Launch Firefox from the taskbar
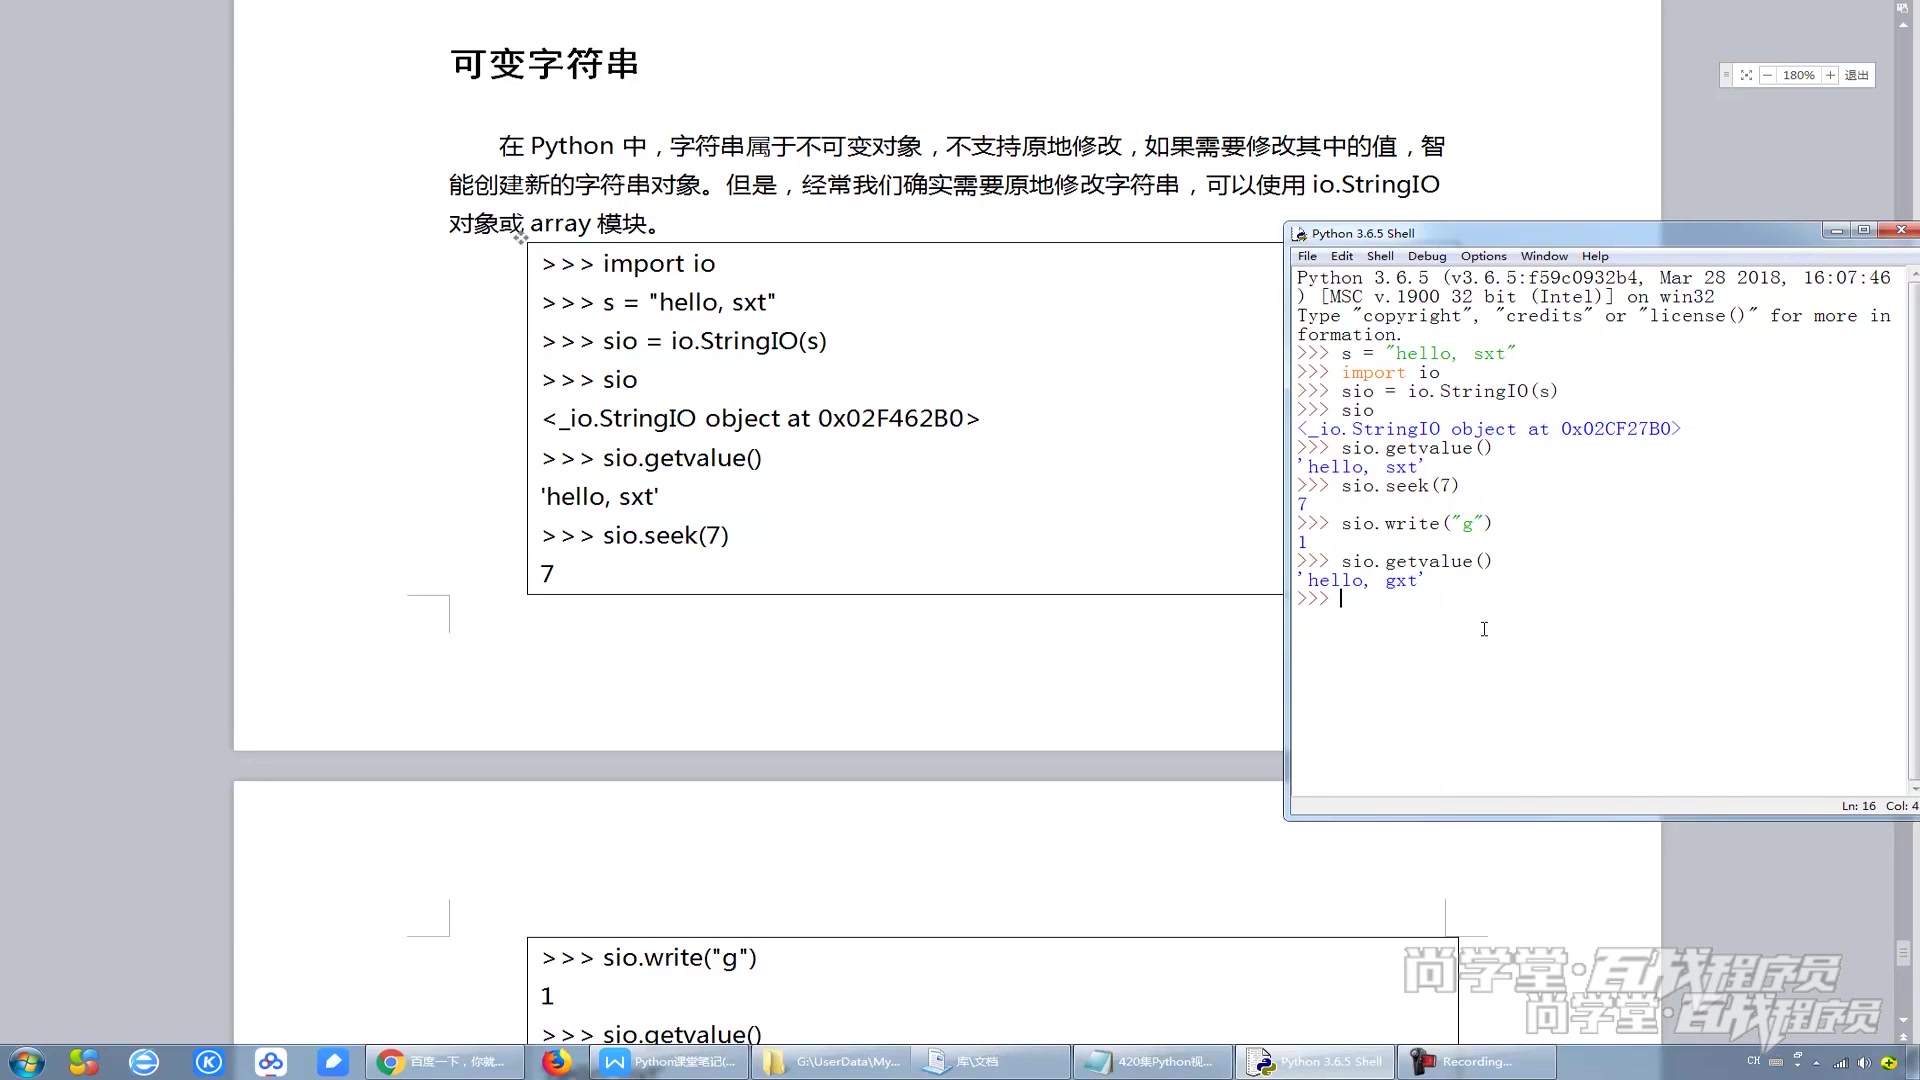Viewport: 1920px width, 1080px height. [x=560, y=1062]
